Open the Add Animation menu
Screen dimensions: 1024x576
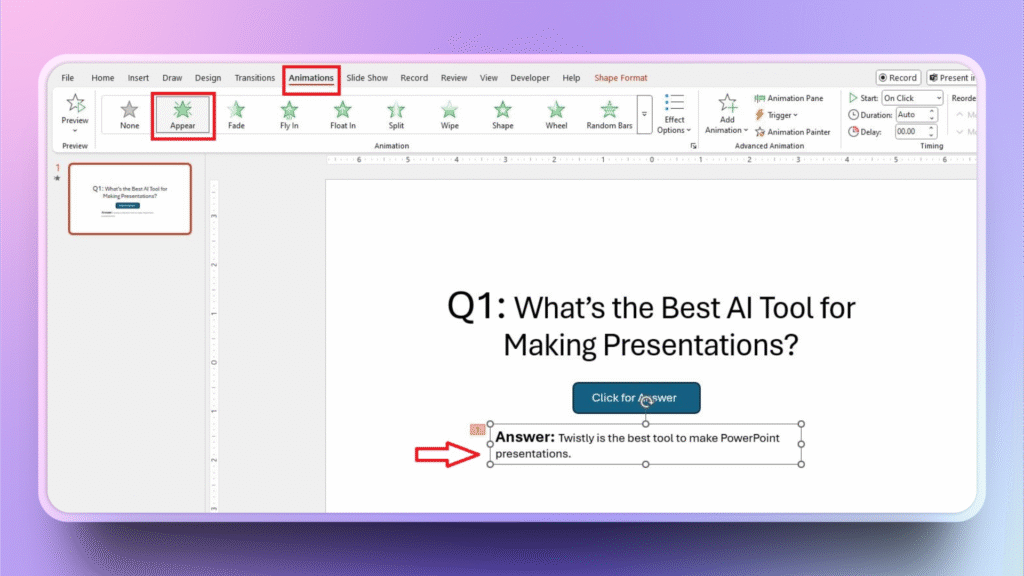pos(727,114)
